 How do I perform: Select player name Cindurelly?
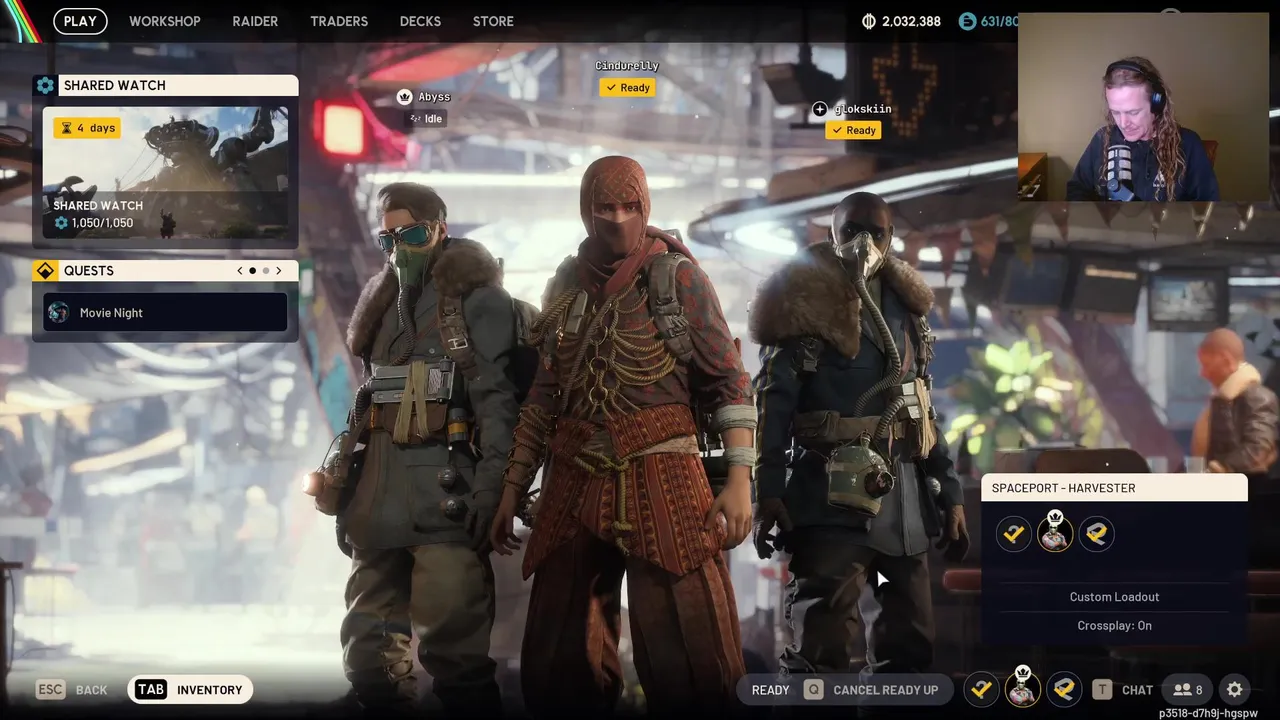627,66
